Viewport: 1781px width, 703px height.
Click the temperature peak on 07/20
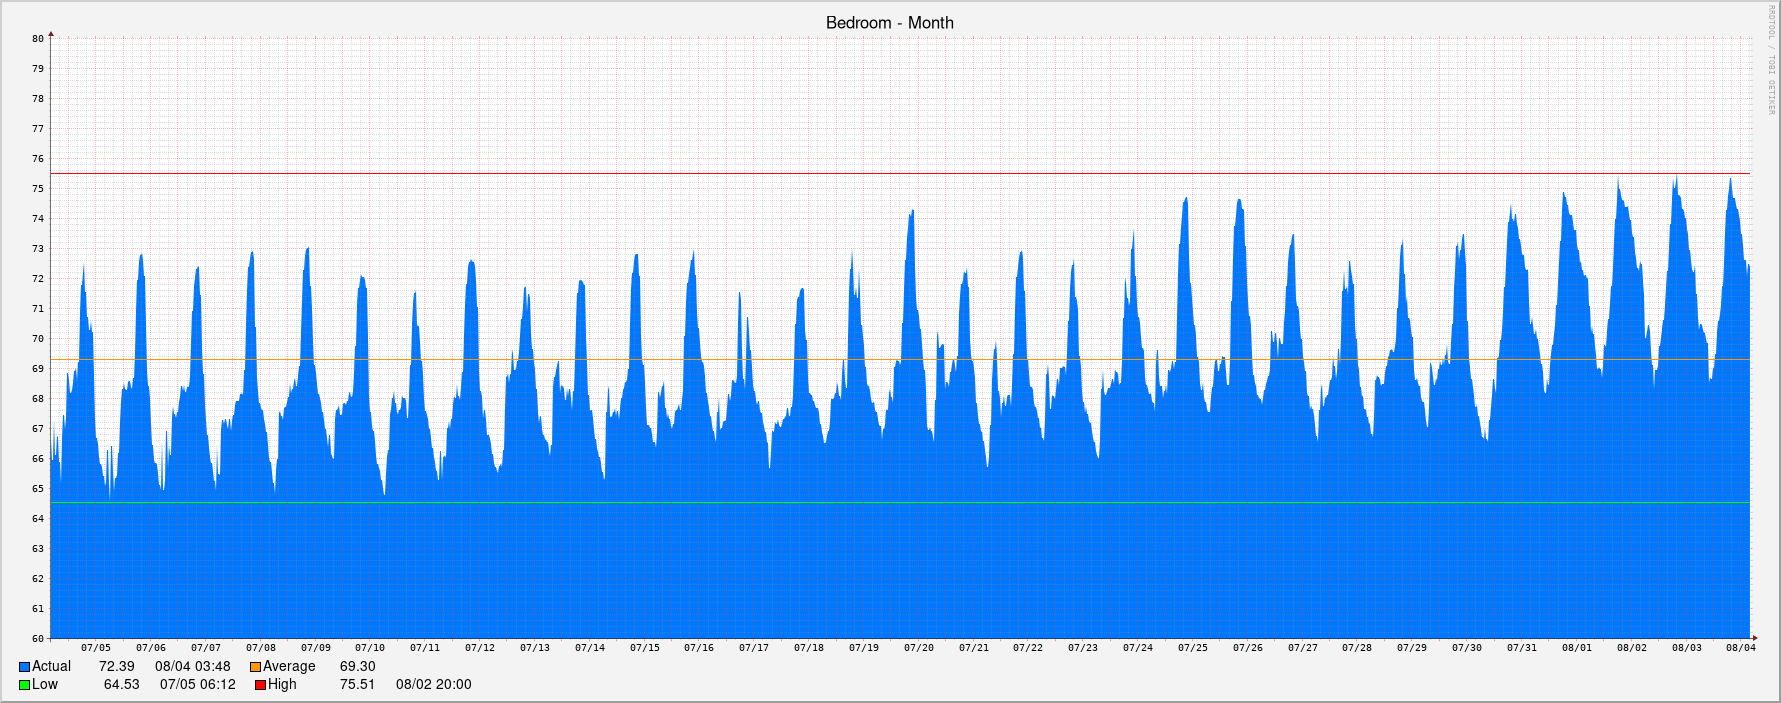[x=912, y=212]
